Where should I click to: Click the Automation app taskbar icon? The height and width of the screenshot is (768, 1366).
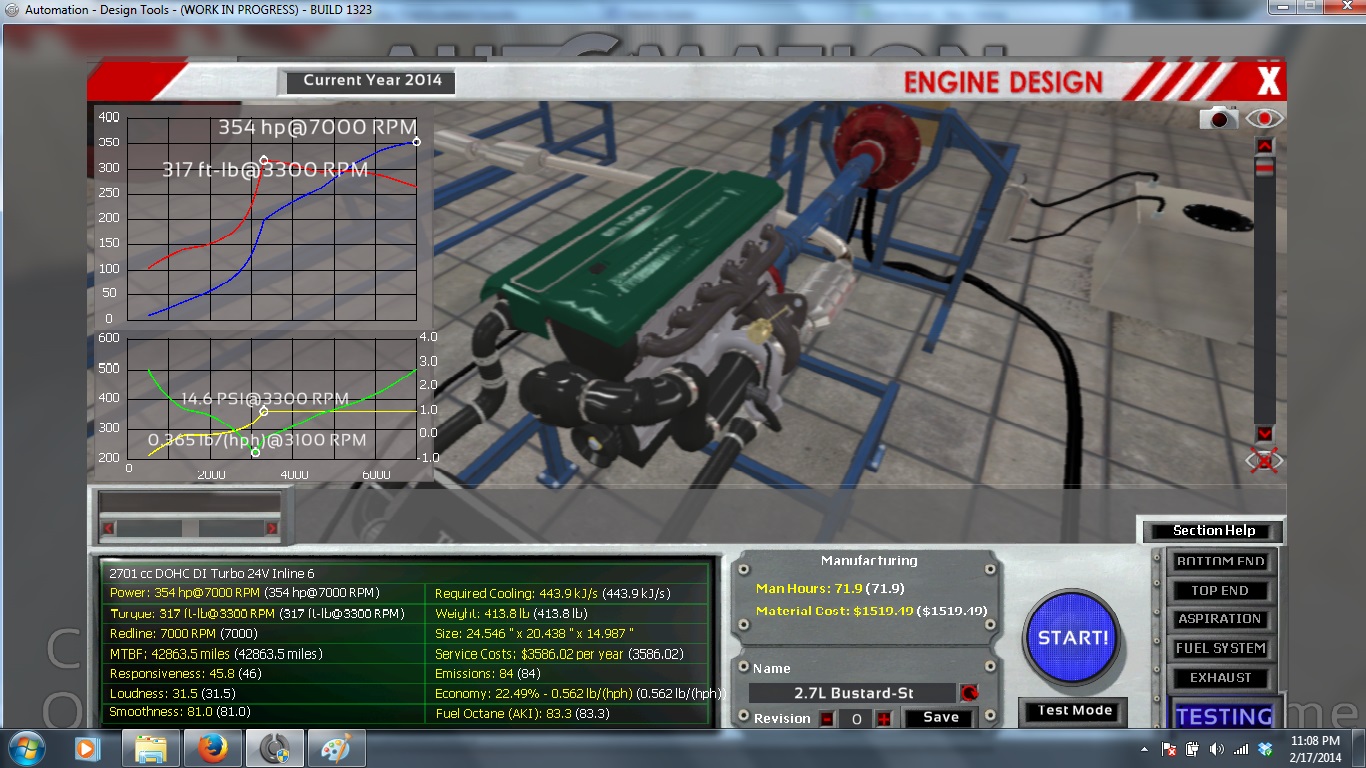click(x=275, y=748)
